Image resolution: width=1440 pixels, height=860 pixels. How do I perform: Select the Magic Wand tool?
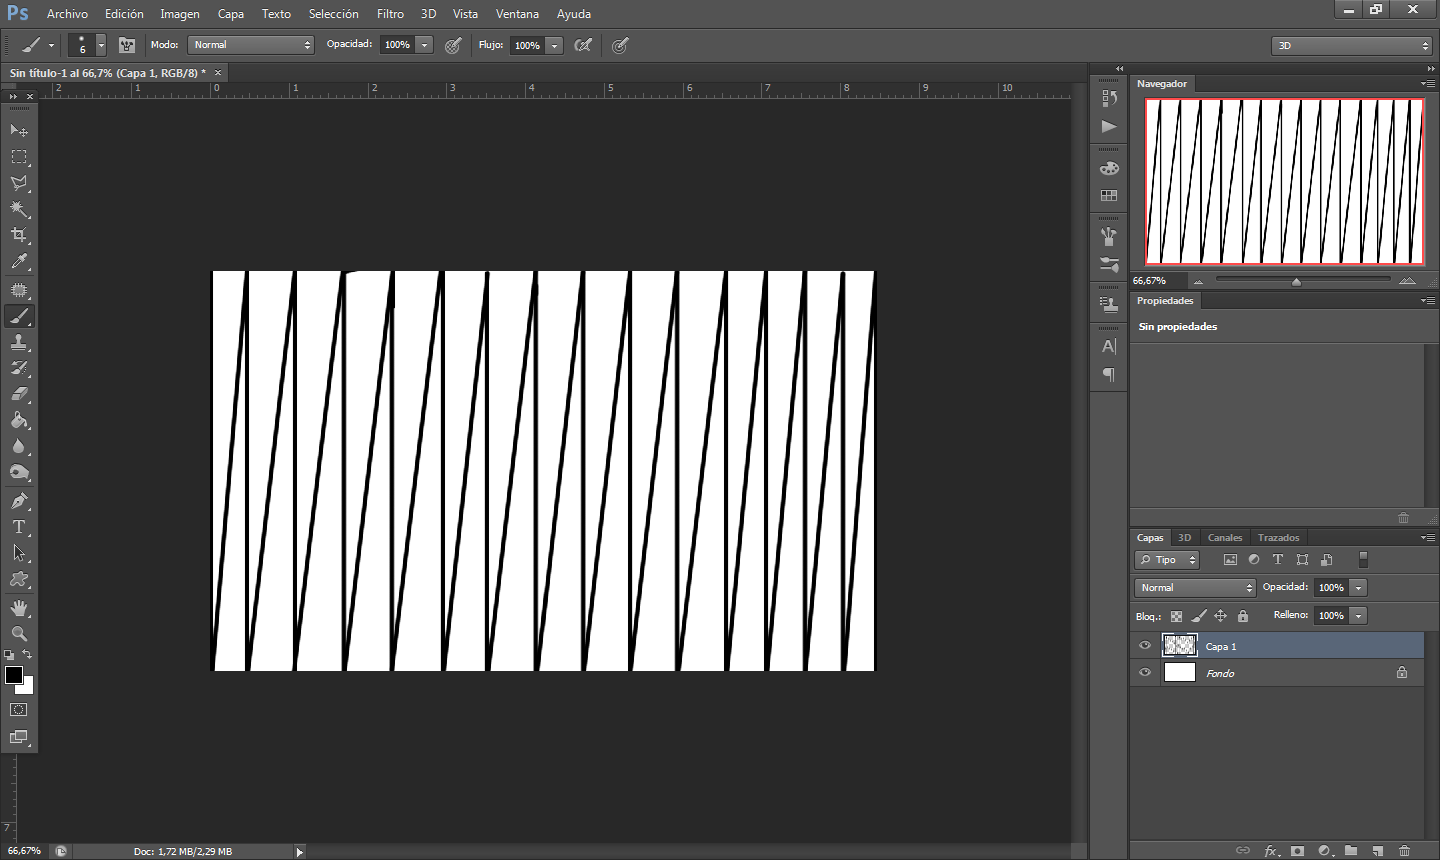tap(19, 209)
